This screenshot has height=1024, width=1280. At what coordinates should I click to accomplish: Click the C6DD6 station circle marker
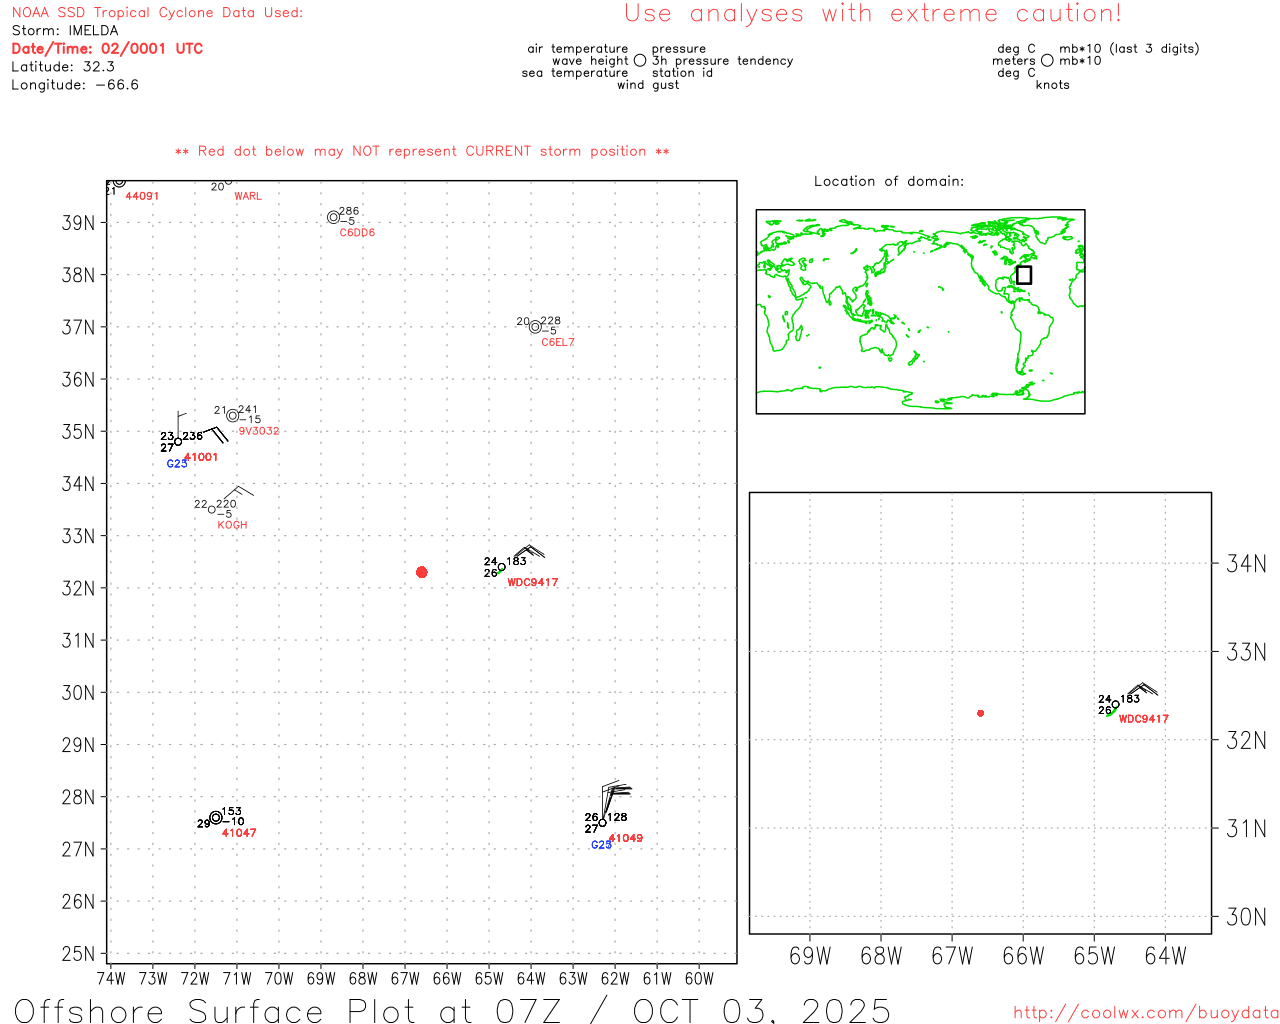[x=334, y=217]
